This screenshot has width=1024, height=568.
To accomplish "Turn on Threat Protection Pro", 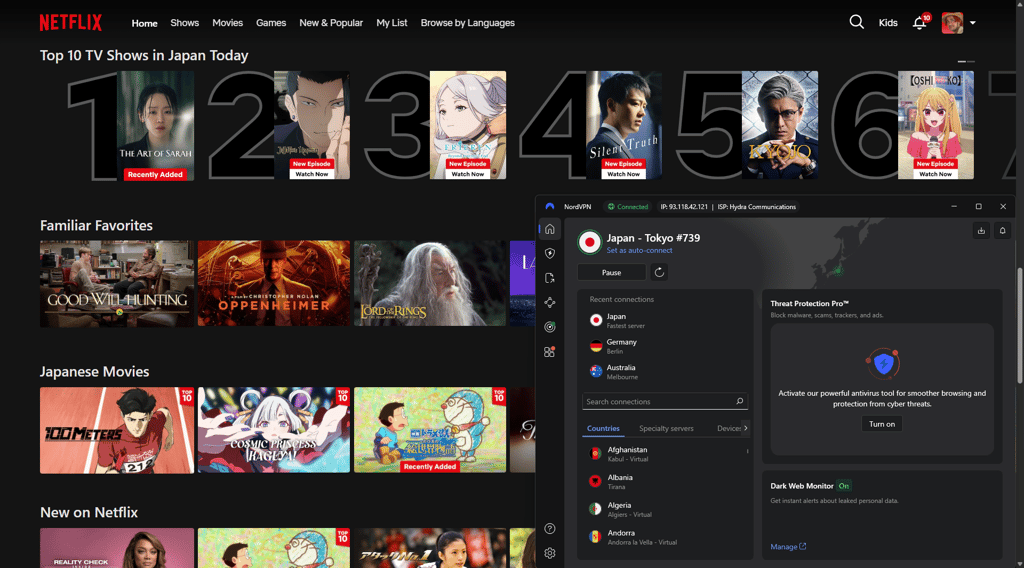I will (882, 424).
